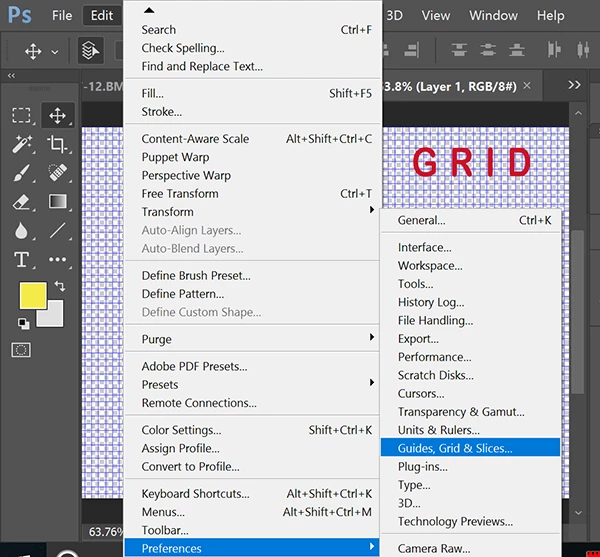This screenshot has width=600, height=557.
Task: Open the Window menu
Action: [x=493, y=15]
